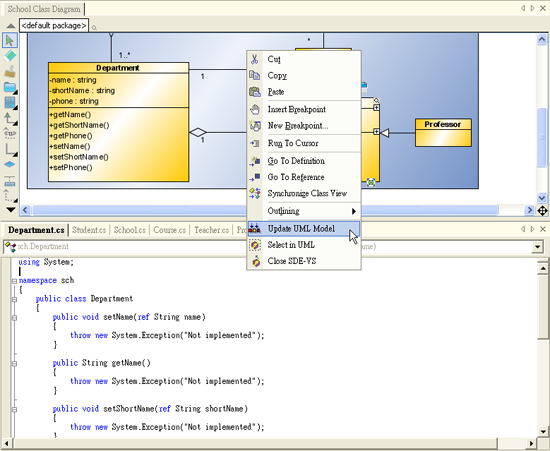Collapse the public class Department region
Screen dimensions: 550x451
(x=14, y=299)
